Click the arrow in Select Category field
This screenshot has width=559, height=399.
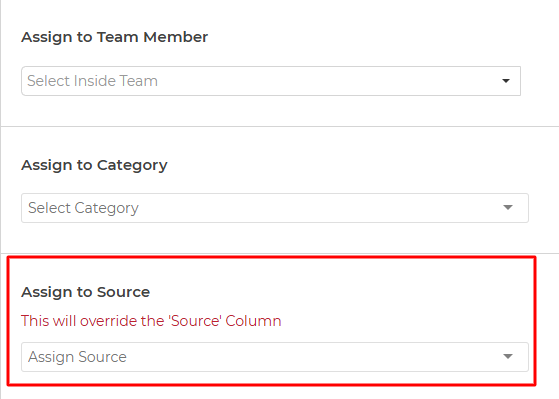pyautogui.click(x=508, y=208)
